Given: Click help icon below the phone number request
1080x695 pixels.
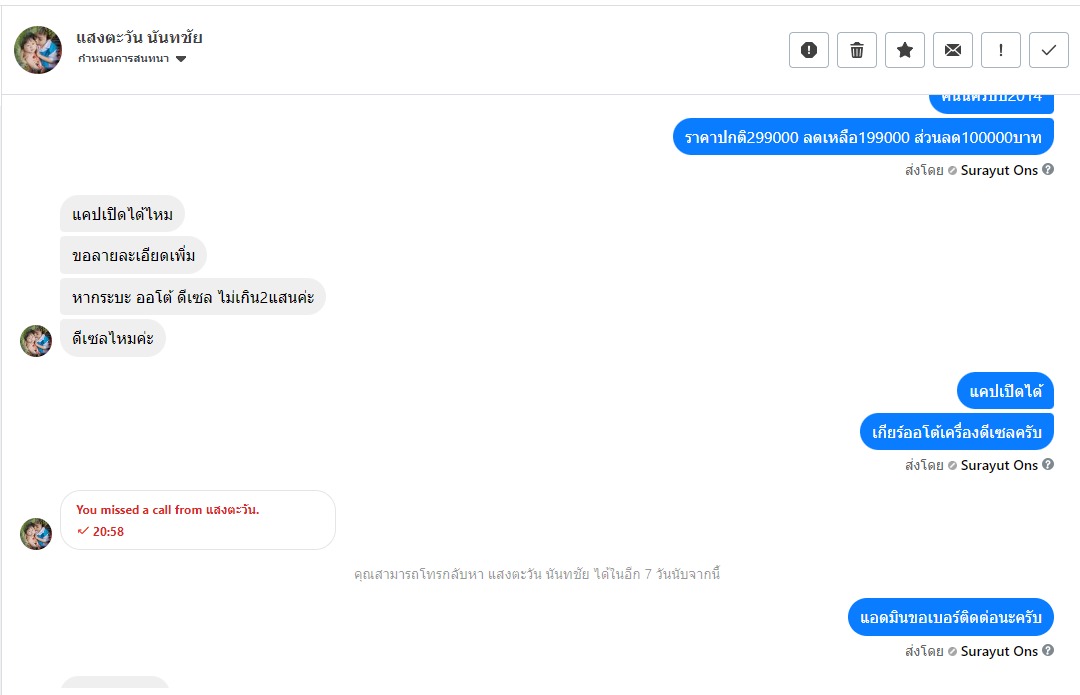Looking at the screenshot, I should click(x=1048, y=651).
